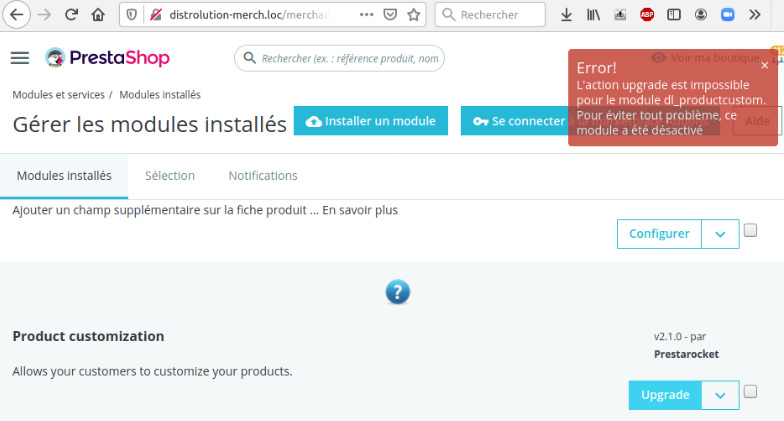Tick the checkbox for Product customization module
This screenshot has height=421, width=784.
tap(750, 392)
